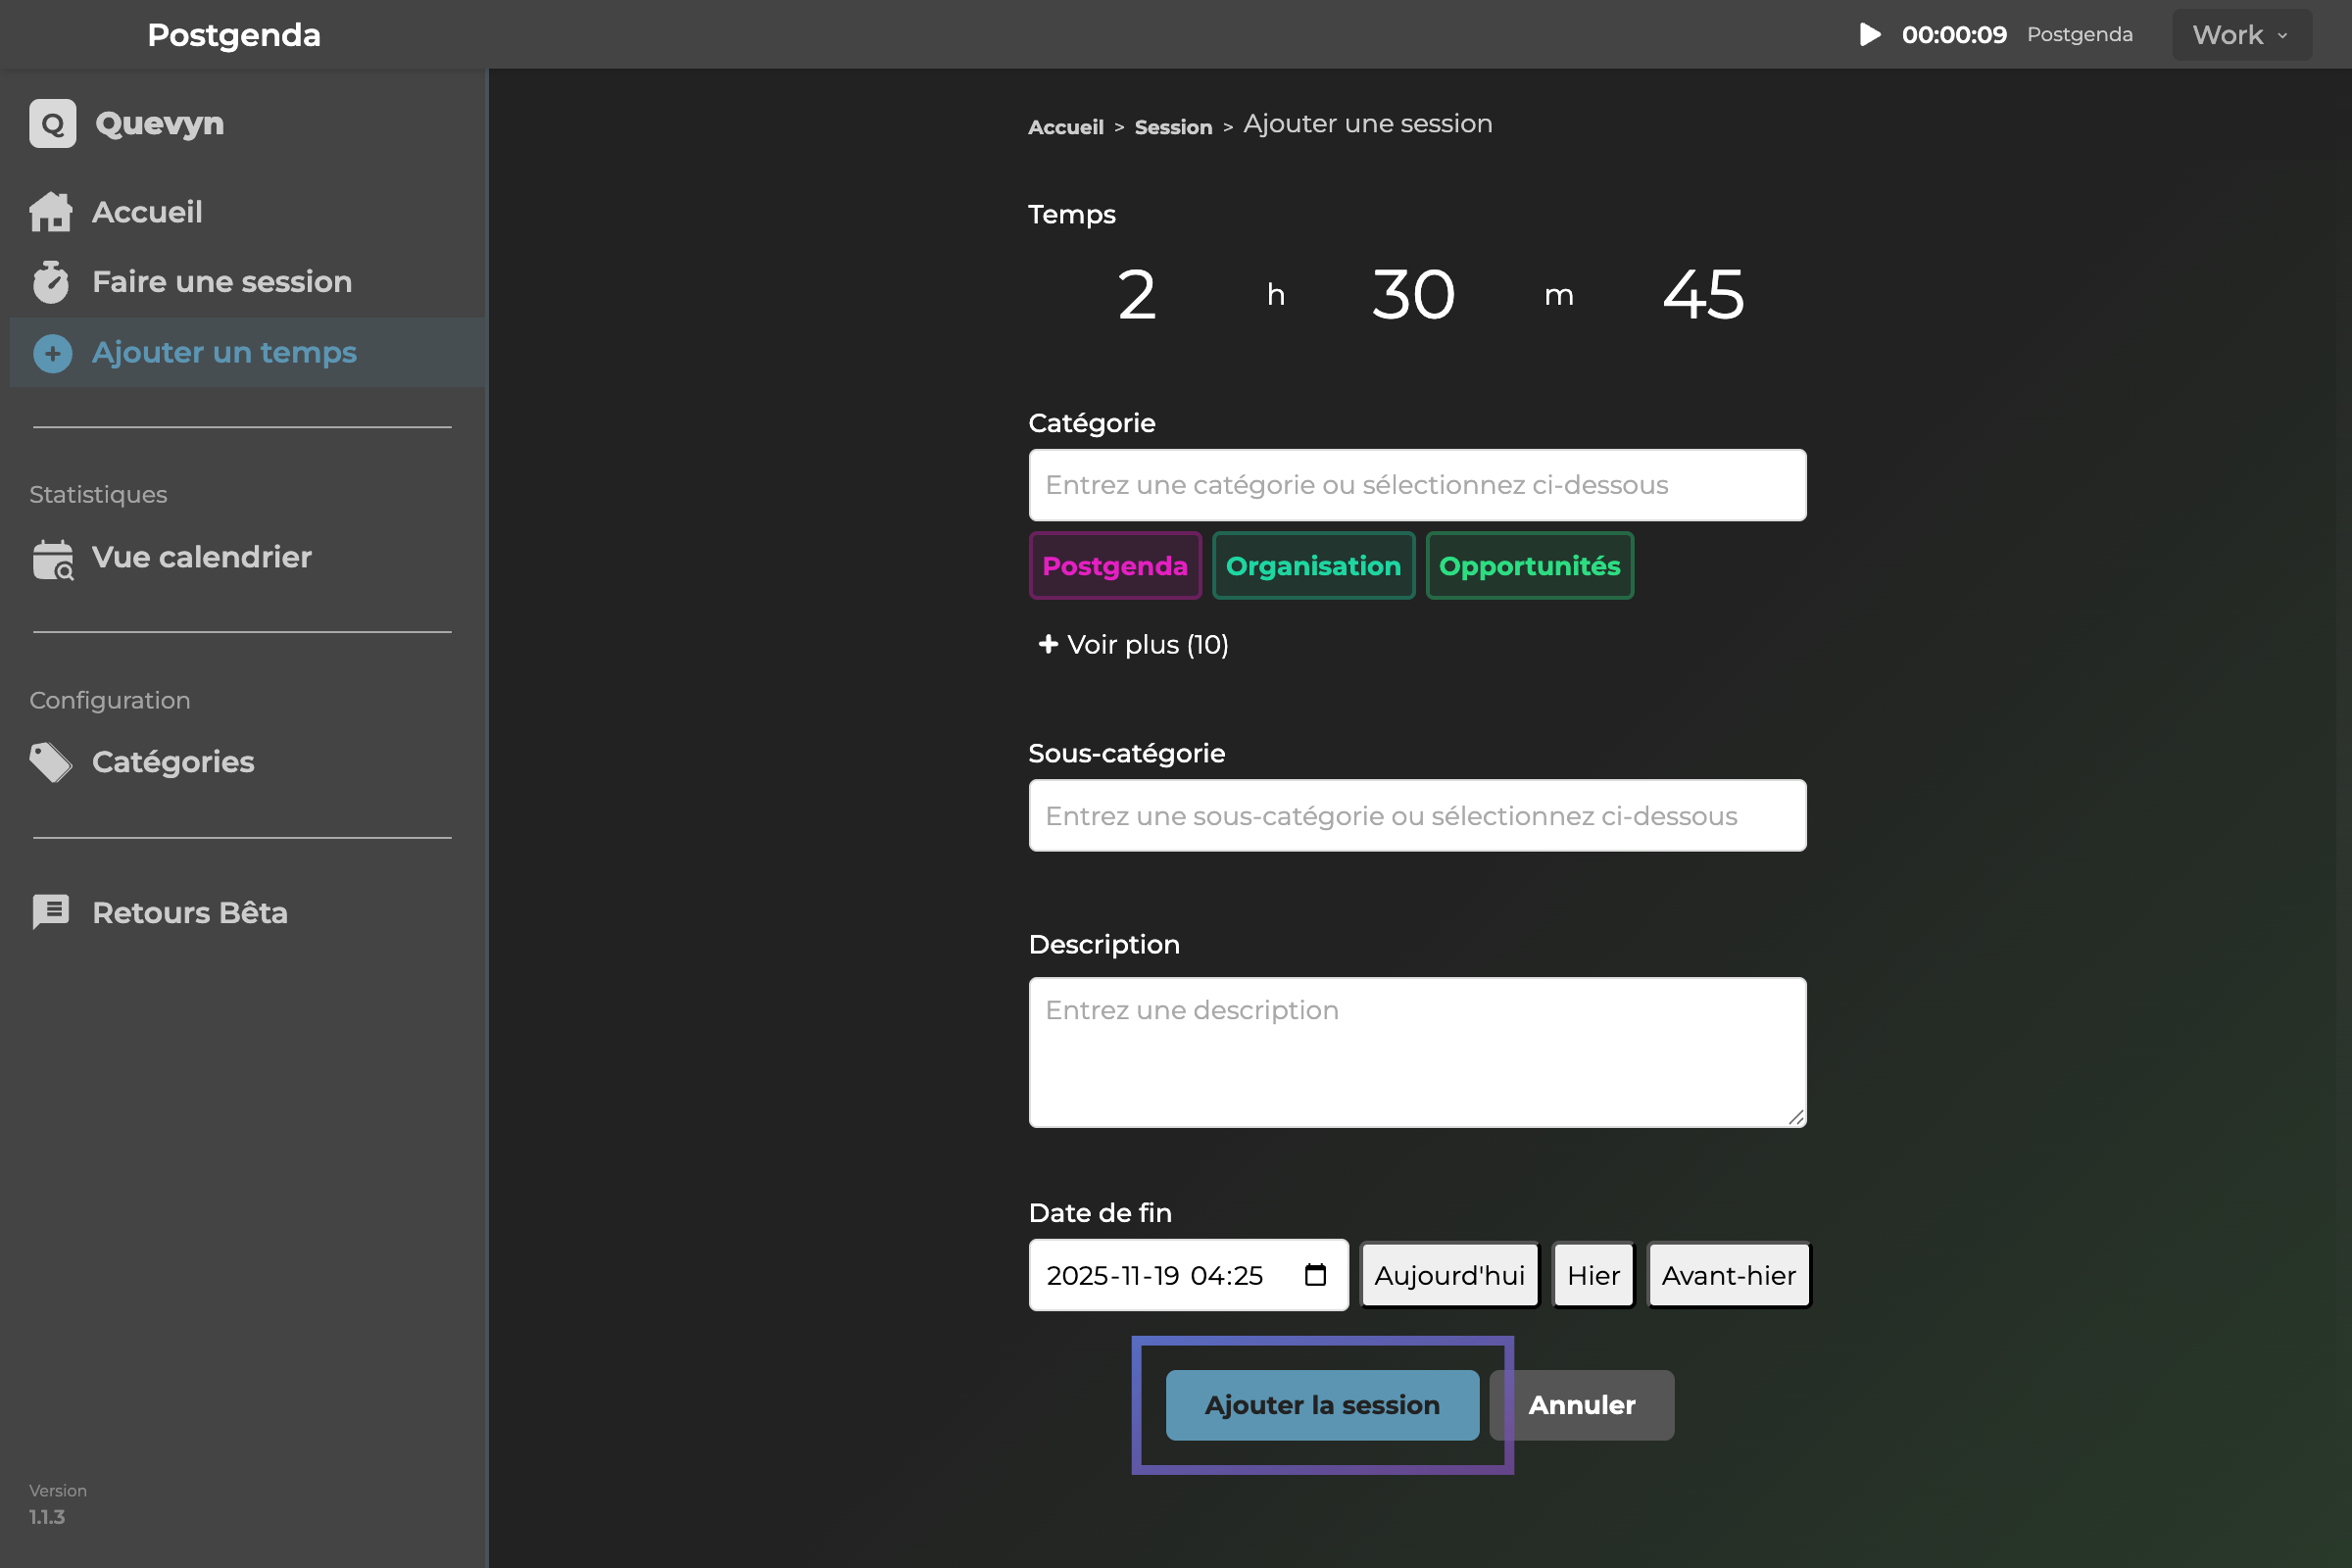Follow the Session breadcrumb link
This screenshot has width=2352, height=1568.
(1173, 127)
